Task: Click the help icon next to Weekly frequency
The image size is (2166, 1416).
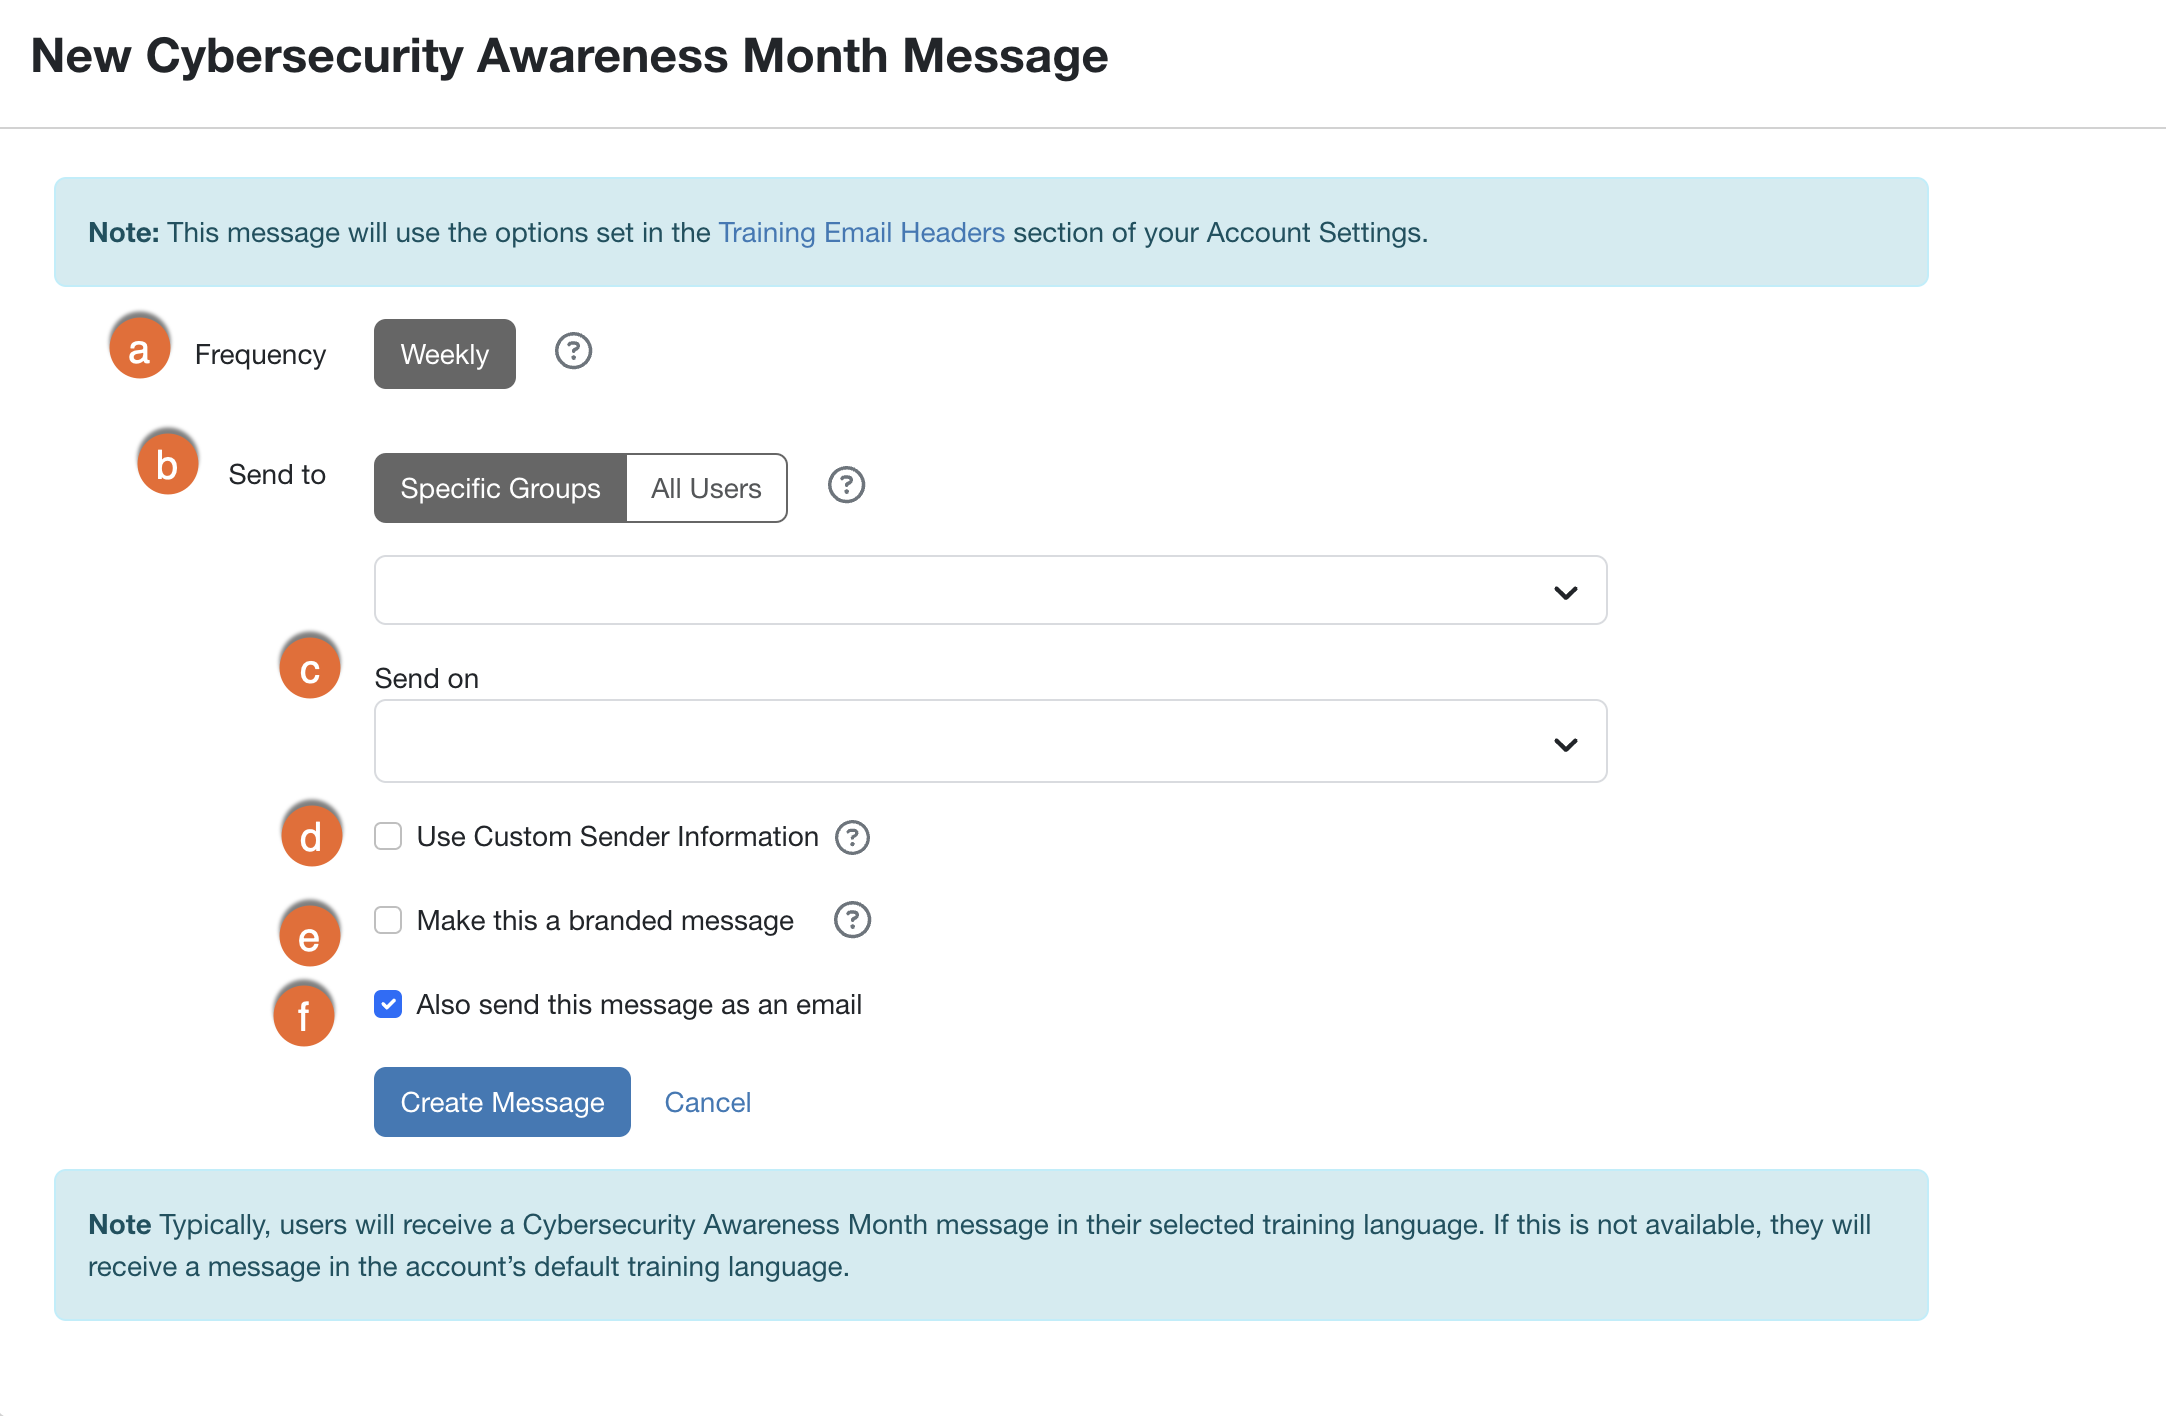Action: click(572, 352)
